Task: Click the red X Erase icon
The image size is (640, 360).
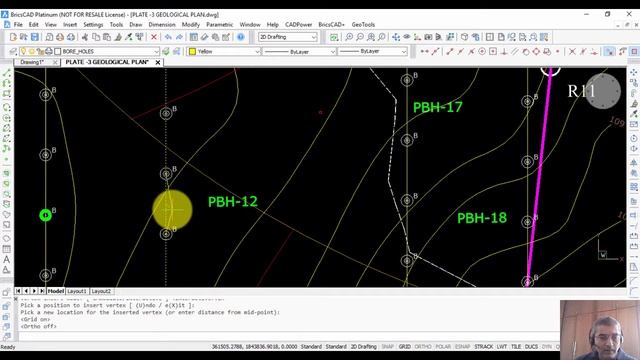Action: (154, 37)
